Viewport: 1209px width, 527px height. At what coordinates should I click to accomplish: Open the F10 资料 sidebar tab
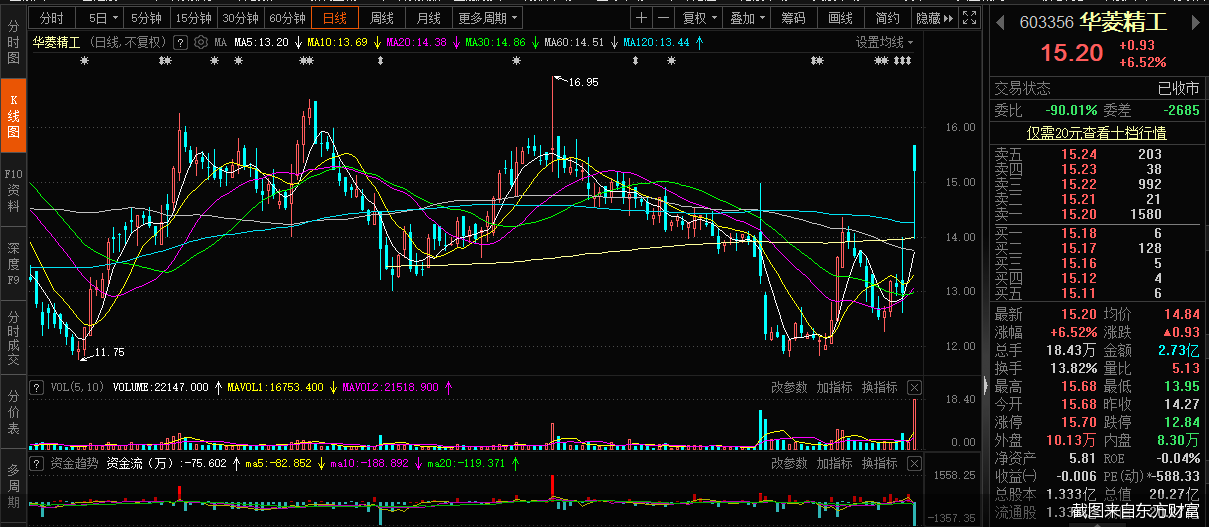pos(14,190)
